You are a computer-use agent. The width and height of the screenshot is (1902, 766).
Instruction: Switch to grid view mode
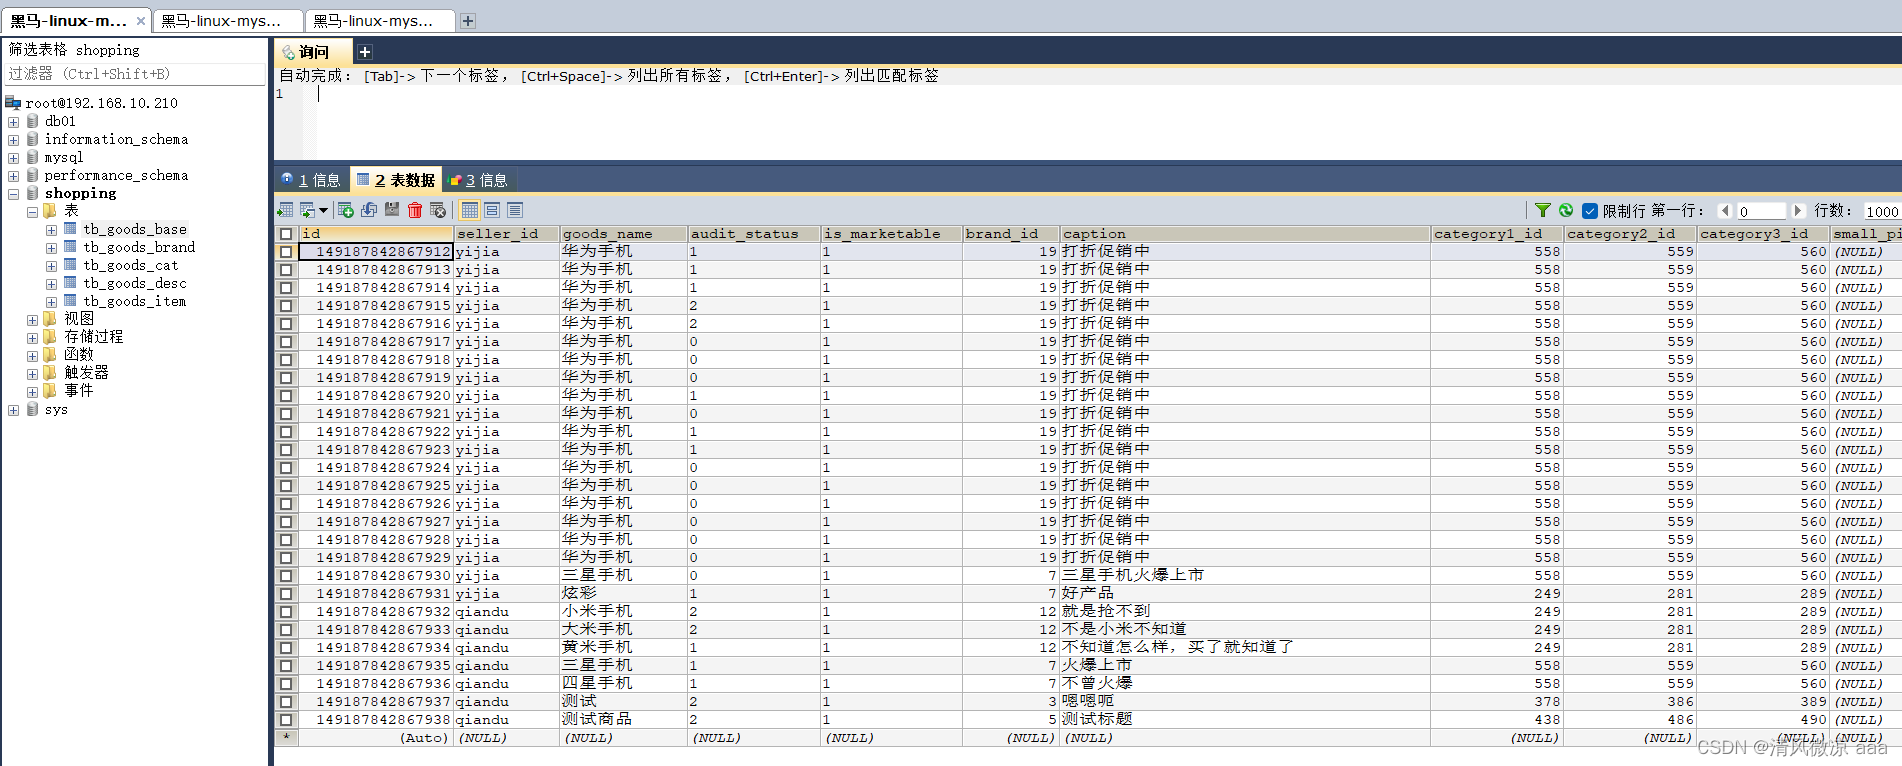pos(469,210)
